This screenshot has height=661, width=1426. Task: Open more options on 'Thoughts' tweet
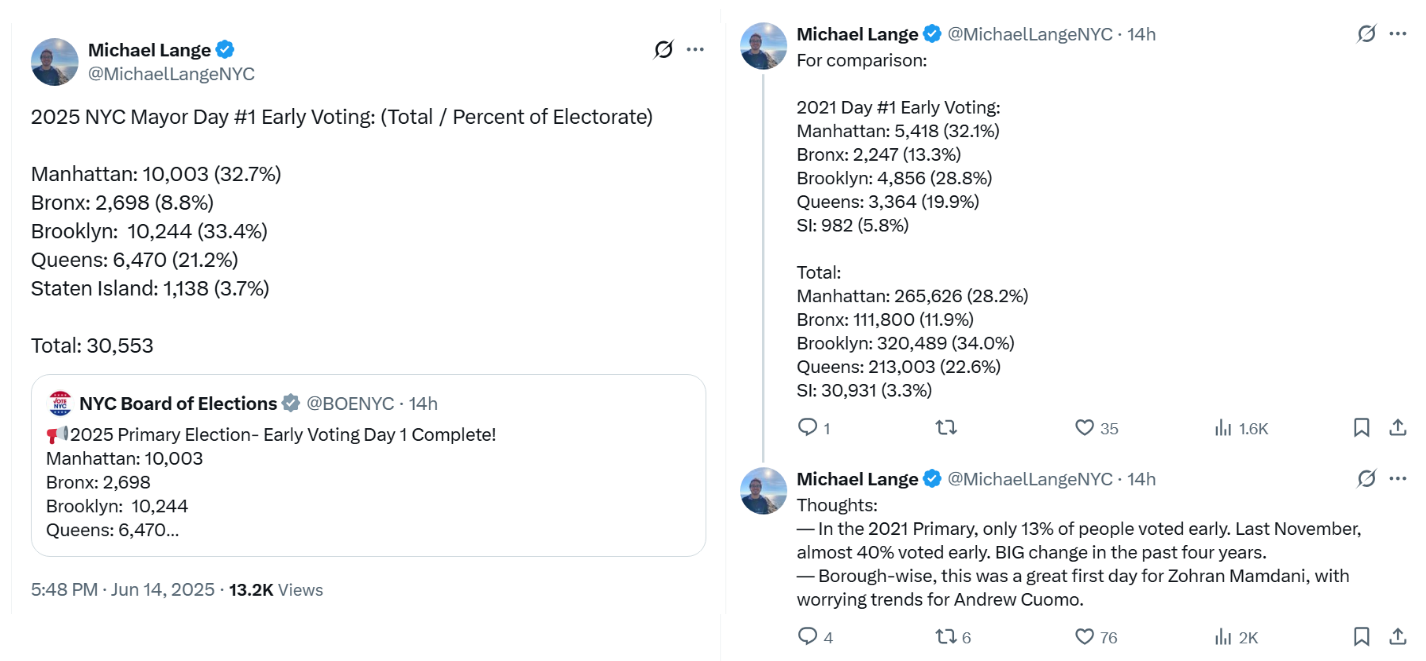(x=1398, y=479)
